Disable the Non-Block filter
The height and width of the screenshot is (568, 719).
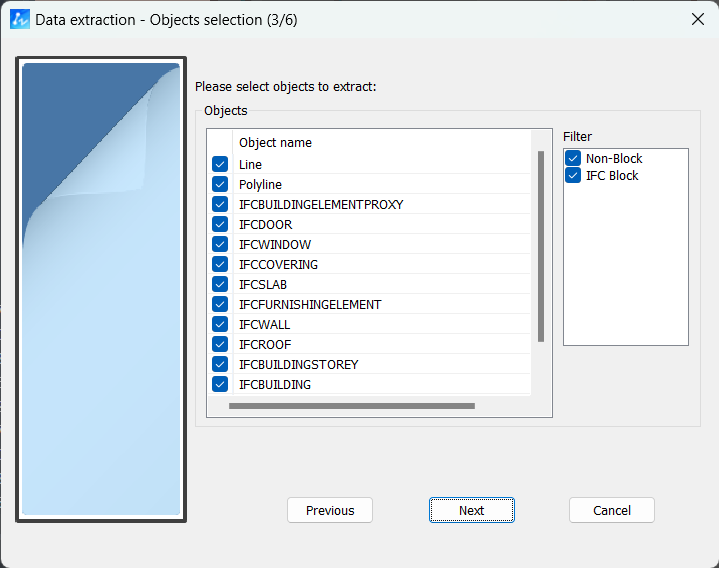pos(573,158)
